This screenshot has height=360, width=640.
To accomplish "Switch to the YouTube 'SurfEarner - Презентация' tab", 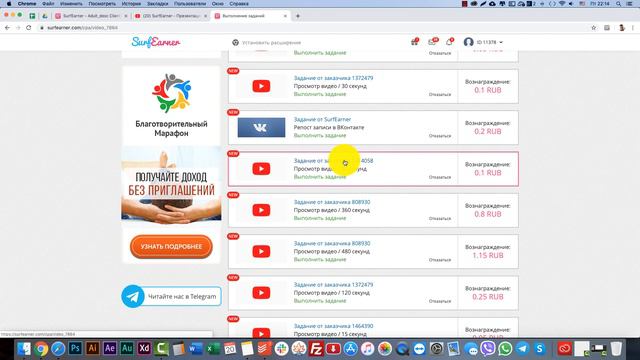I will (x=171, y=16).
